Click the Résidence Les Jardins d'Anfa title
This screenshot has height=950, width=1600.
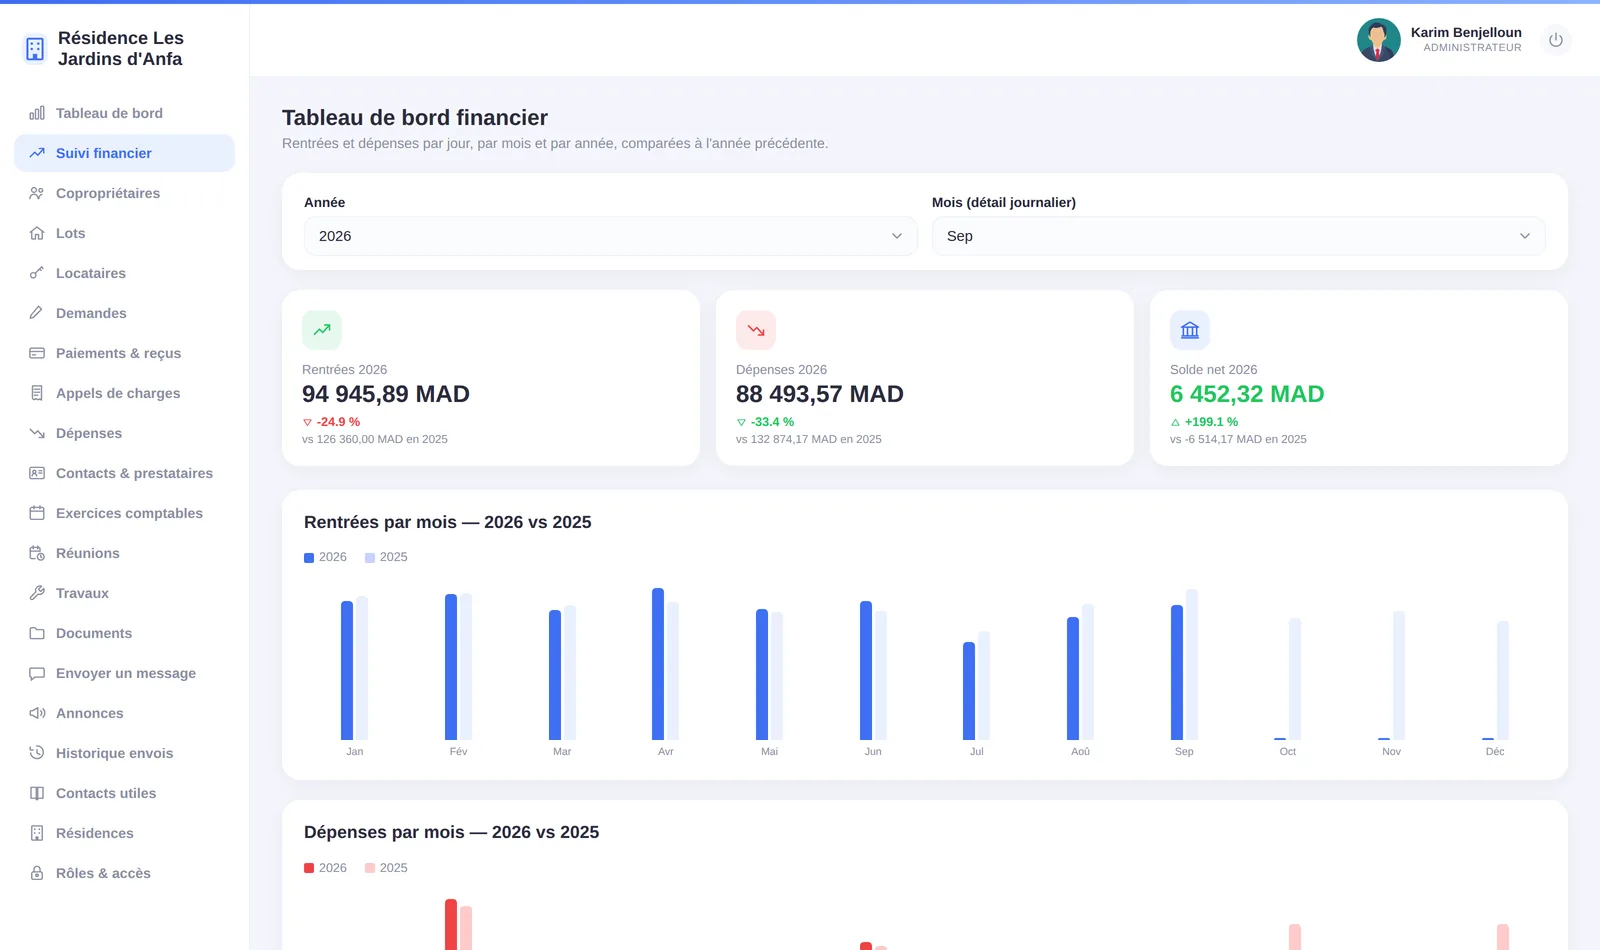pyautogui.click(x=121, y=48)
